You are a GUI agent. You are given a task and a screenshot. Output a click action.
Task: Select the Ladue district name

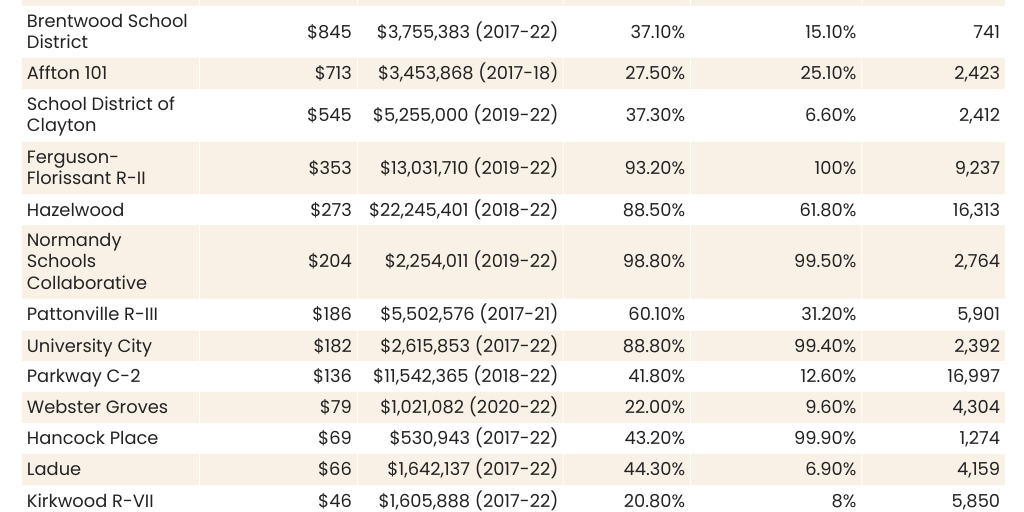(54, 469)
